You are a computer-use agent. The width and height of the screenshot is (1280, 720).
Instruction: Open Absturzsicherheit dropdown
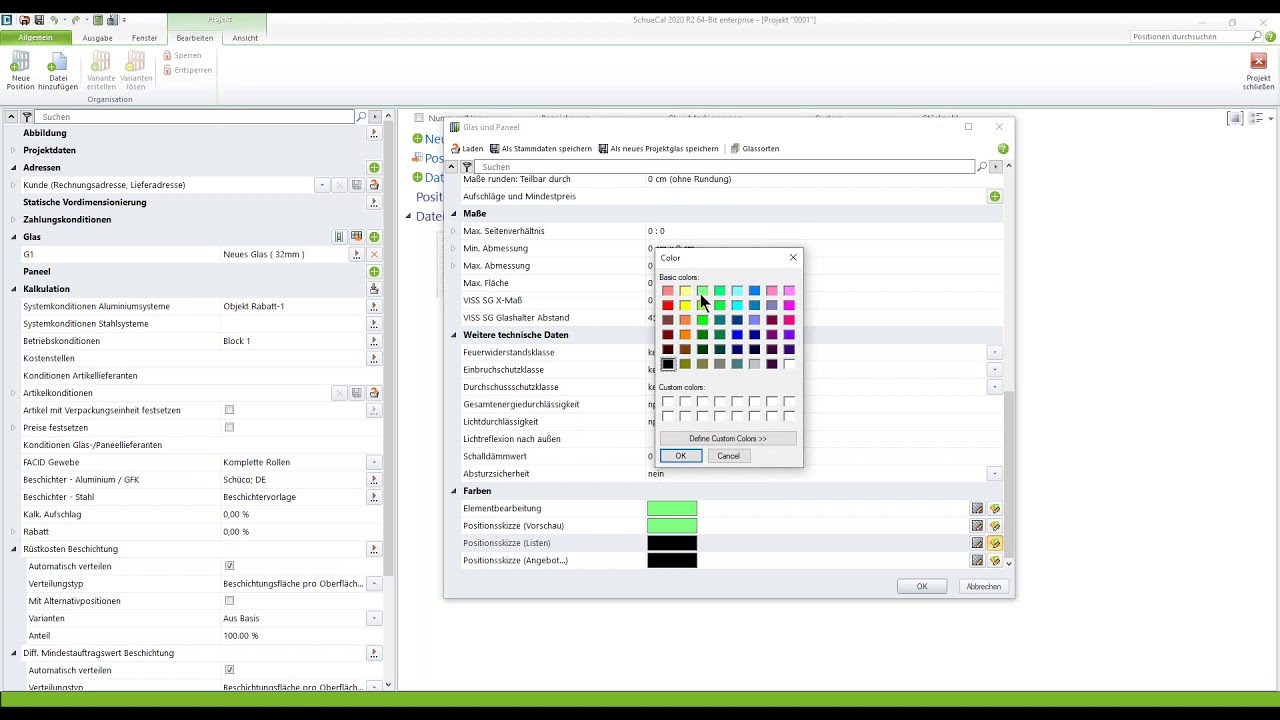tap(994, 474)
